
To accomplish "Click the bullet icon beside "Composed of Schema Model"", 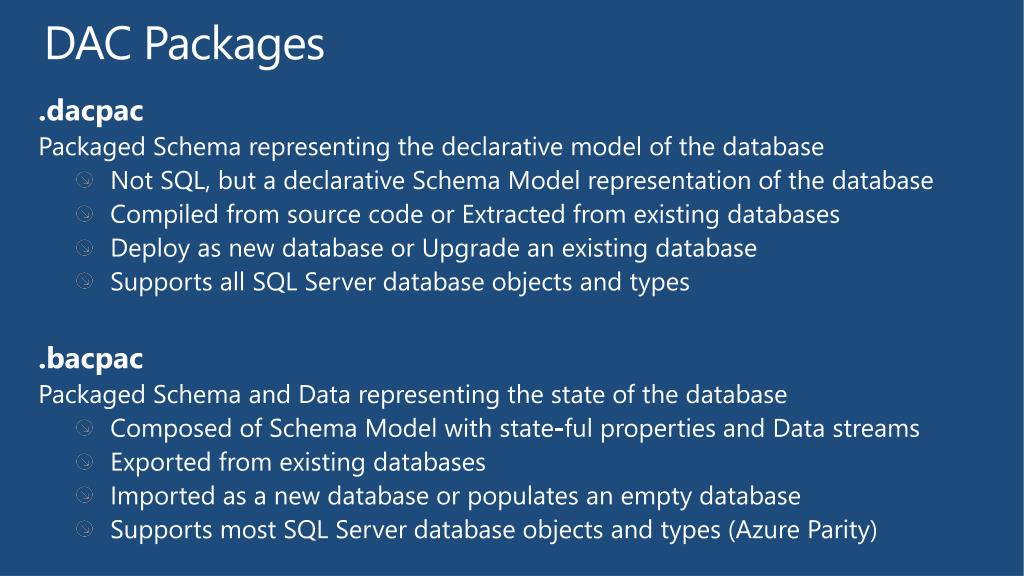I will coord(84,428).
